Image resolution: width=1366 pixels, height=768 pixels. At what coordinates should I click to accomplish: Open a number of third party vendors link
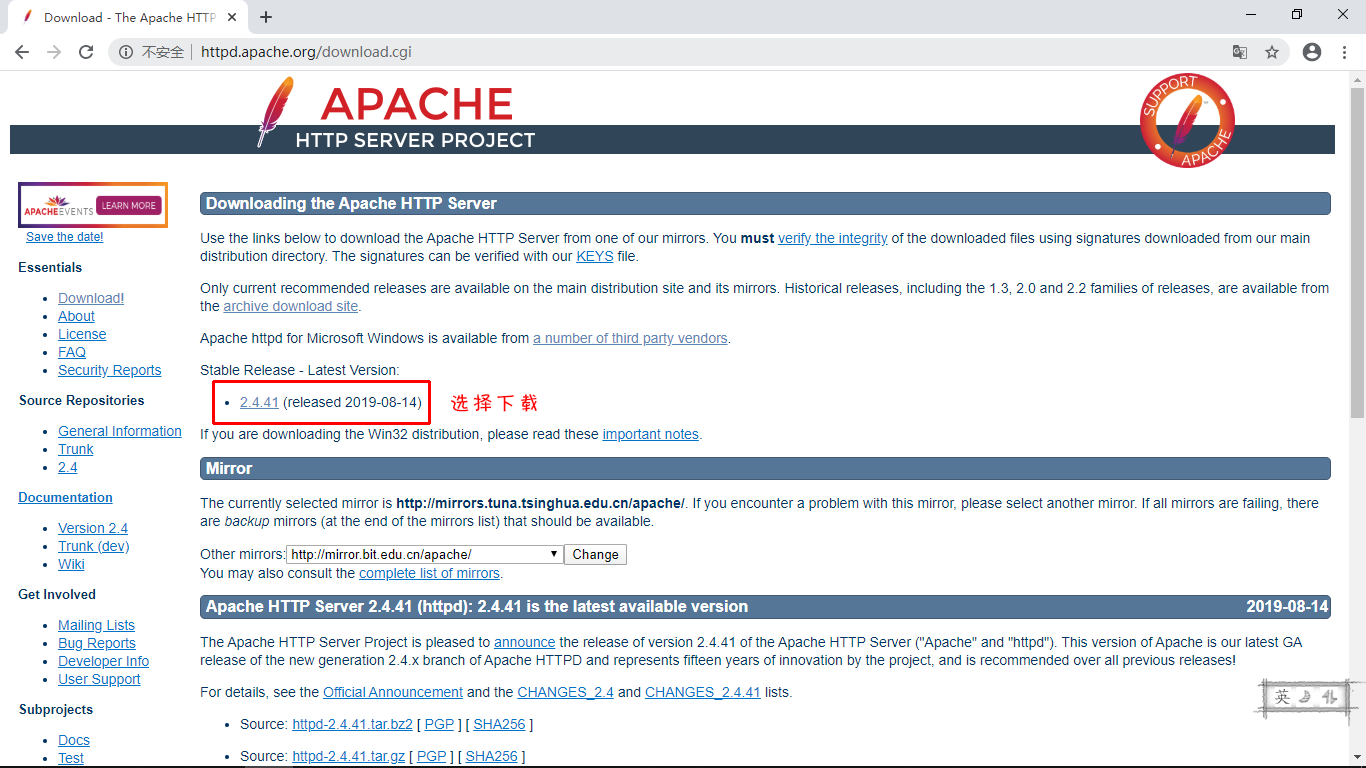630,338
